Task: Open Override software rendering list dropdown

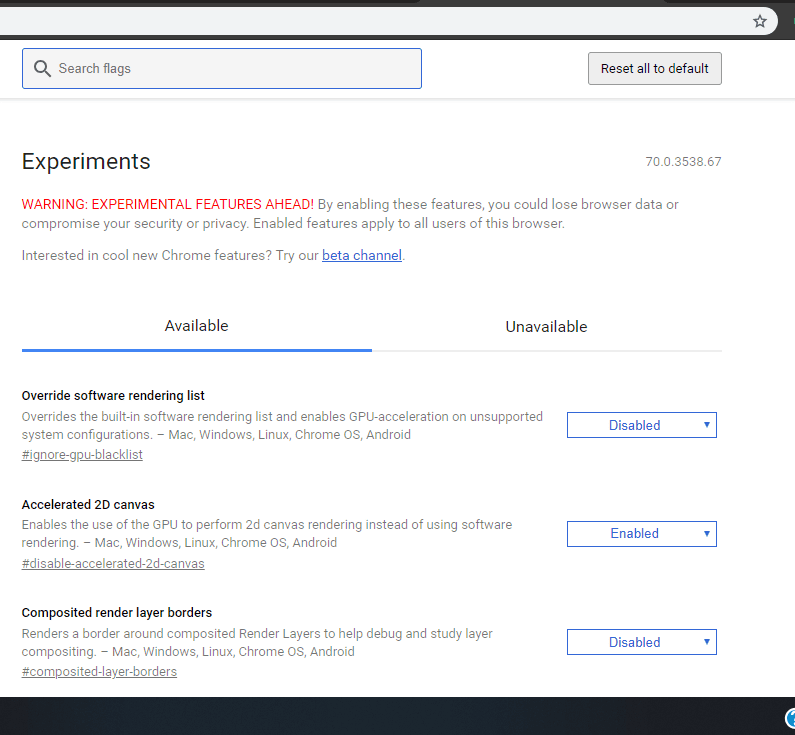Action: click(641, 425)
